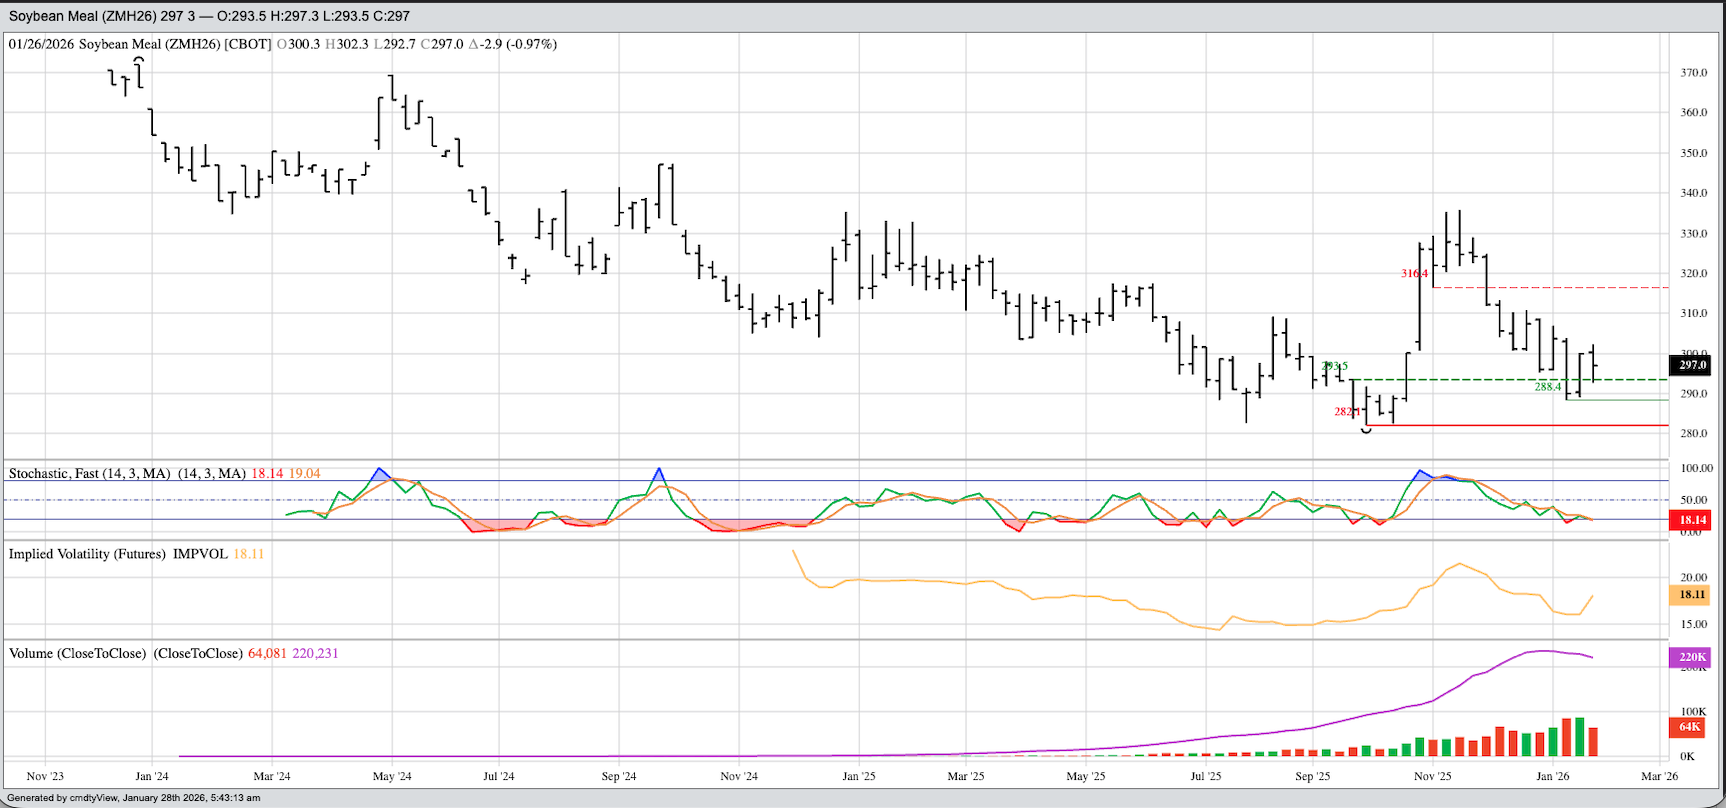1726x808 pixels.
Task: Click the Mar '26 date on time axis
Action: click(1659, 776)
